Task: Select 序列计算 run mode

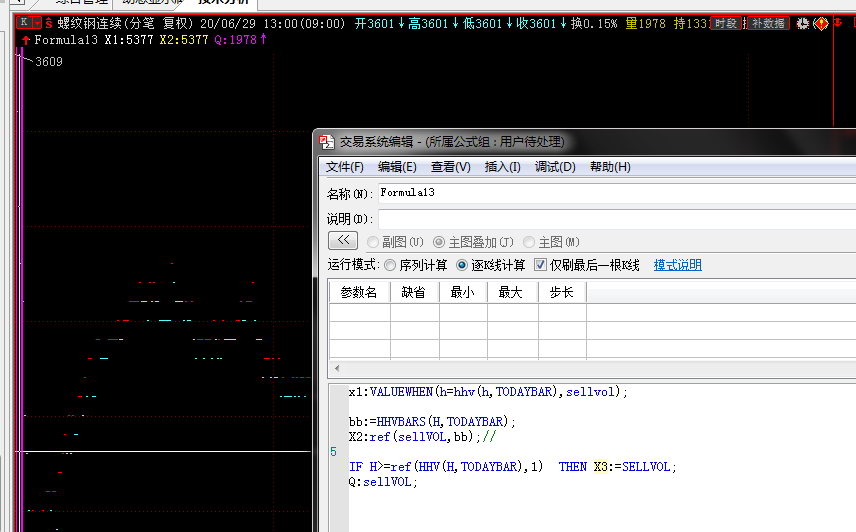Action: (x=390, y=265)
